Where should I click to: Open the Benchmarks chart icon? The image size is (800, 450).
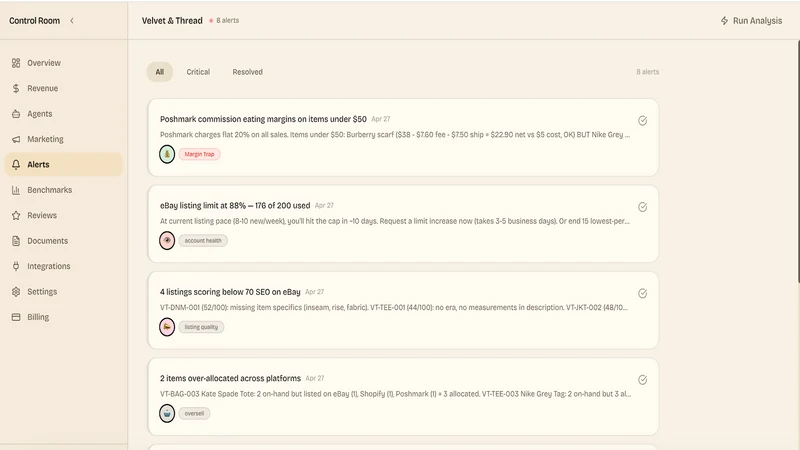(16, 190)
